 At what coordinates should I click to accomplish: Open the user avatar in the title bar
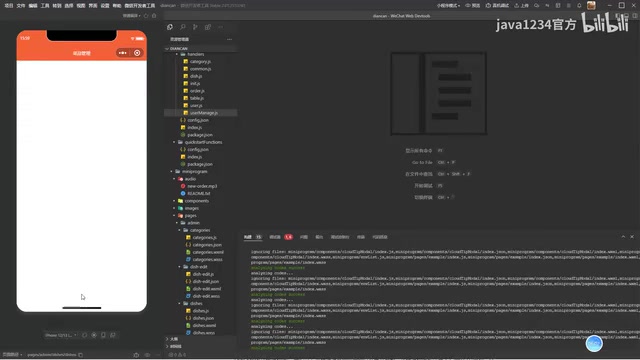tap(591, 5)
